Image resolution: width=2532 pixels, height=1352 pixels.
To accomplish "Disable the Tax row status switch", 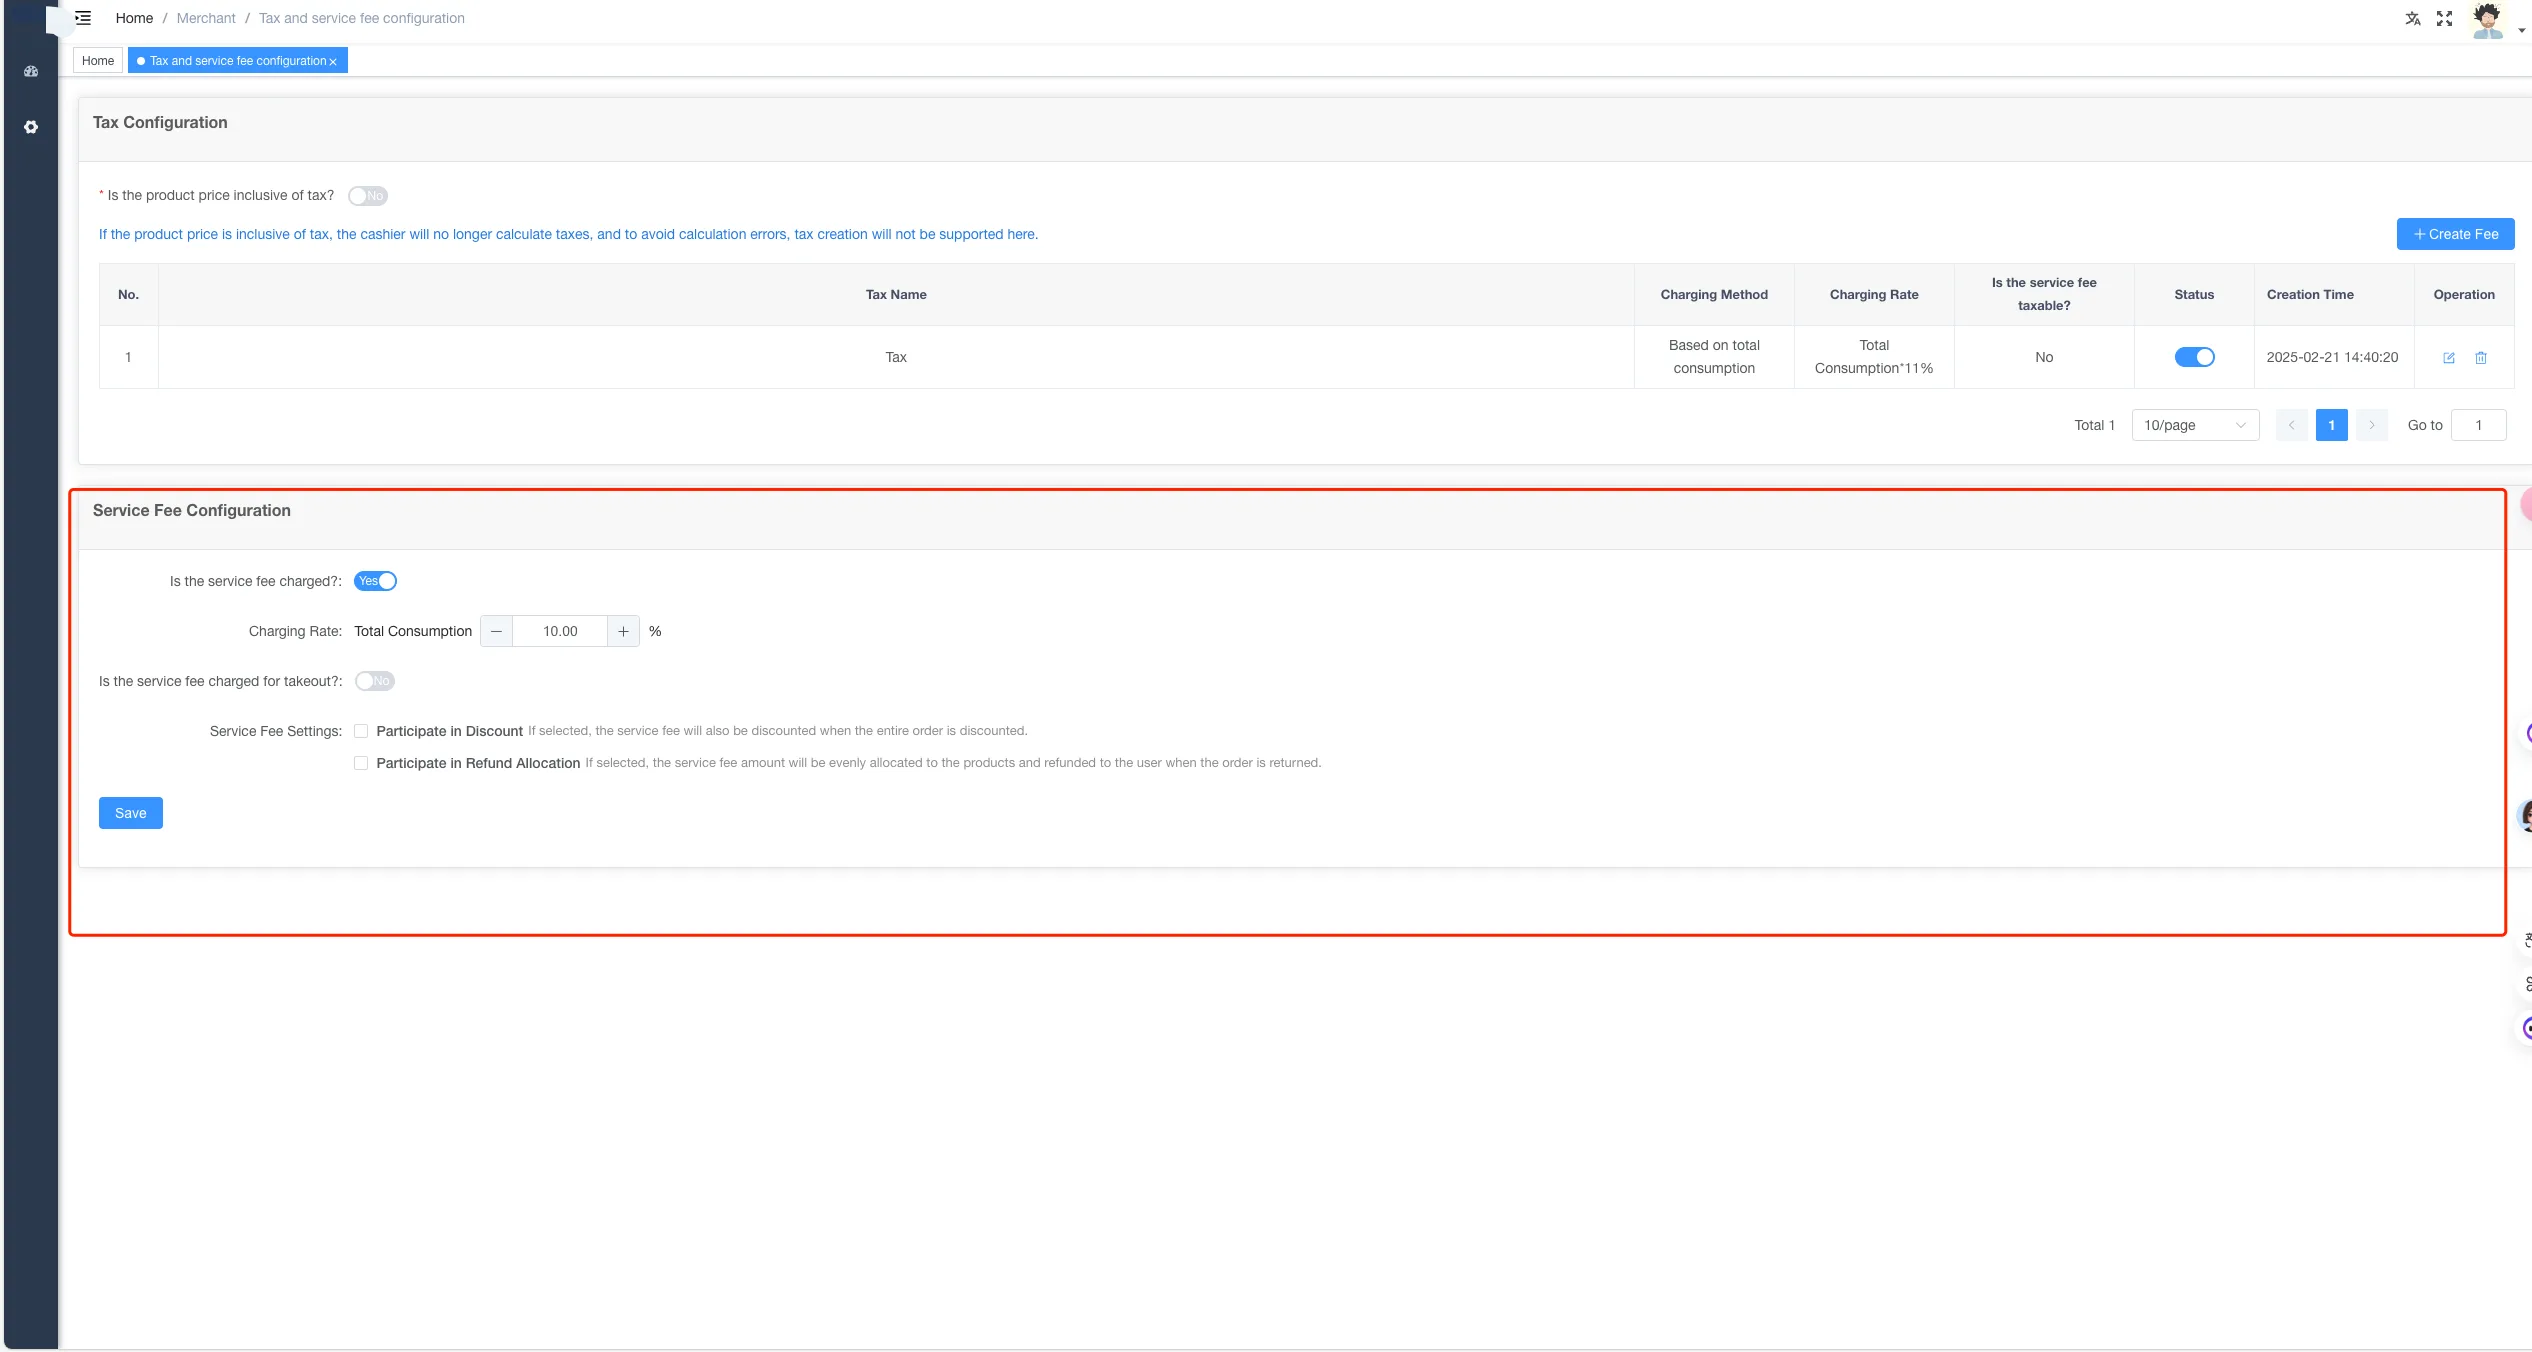I will click(x=2194, y=357).
